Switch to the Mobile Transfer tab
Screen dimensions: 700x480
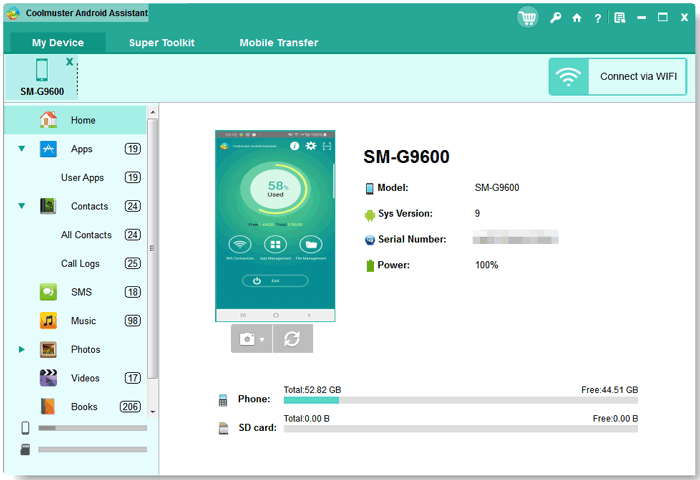(278, 43)
